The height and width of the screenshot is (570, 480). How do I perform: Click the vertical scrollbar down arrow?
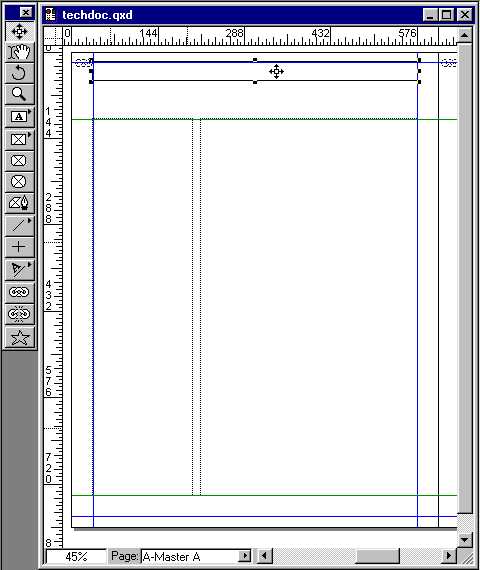(464, 540)
